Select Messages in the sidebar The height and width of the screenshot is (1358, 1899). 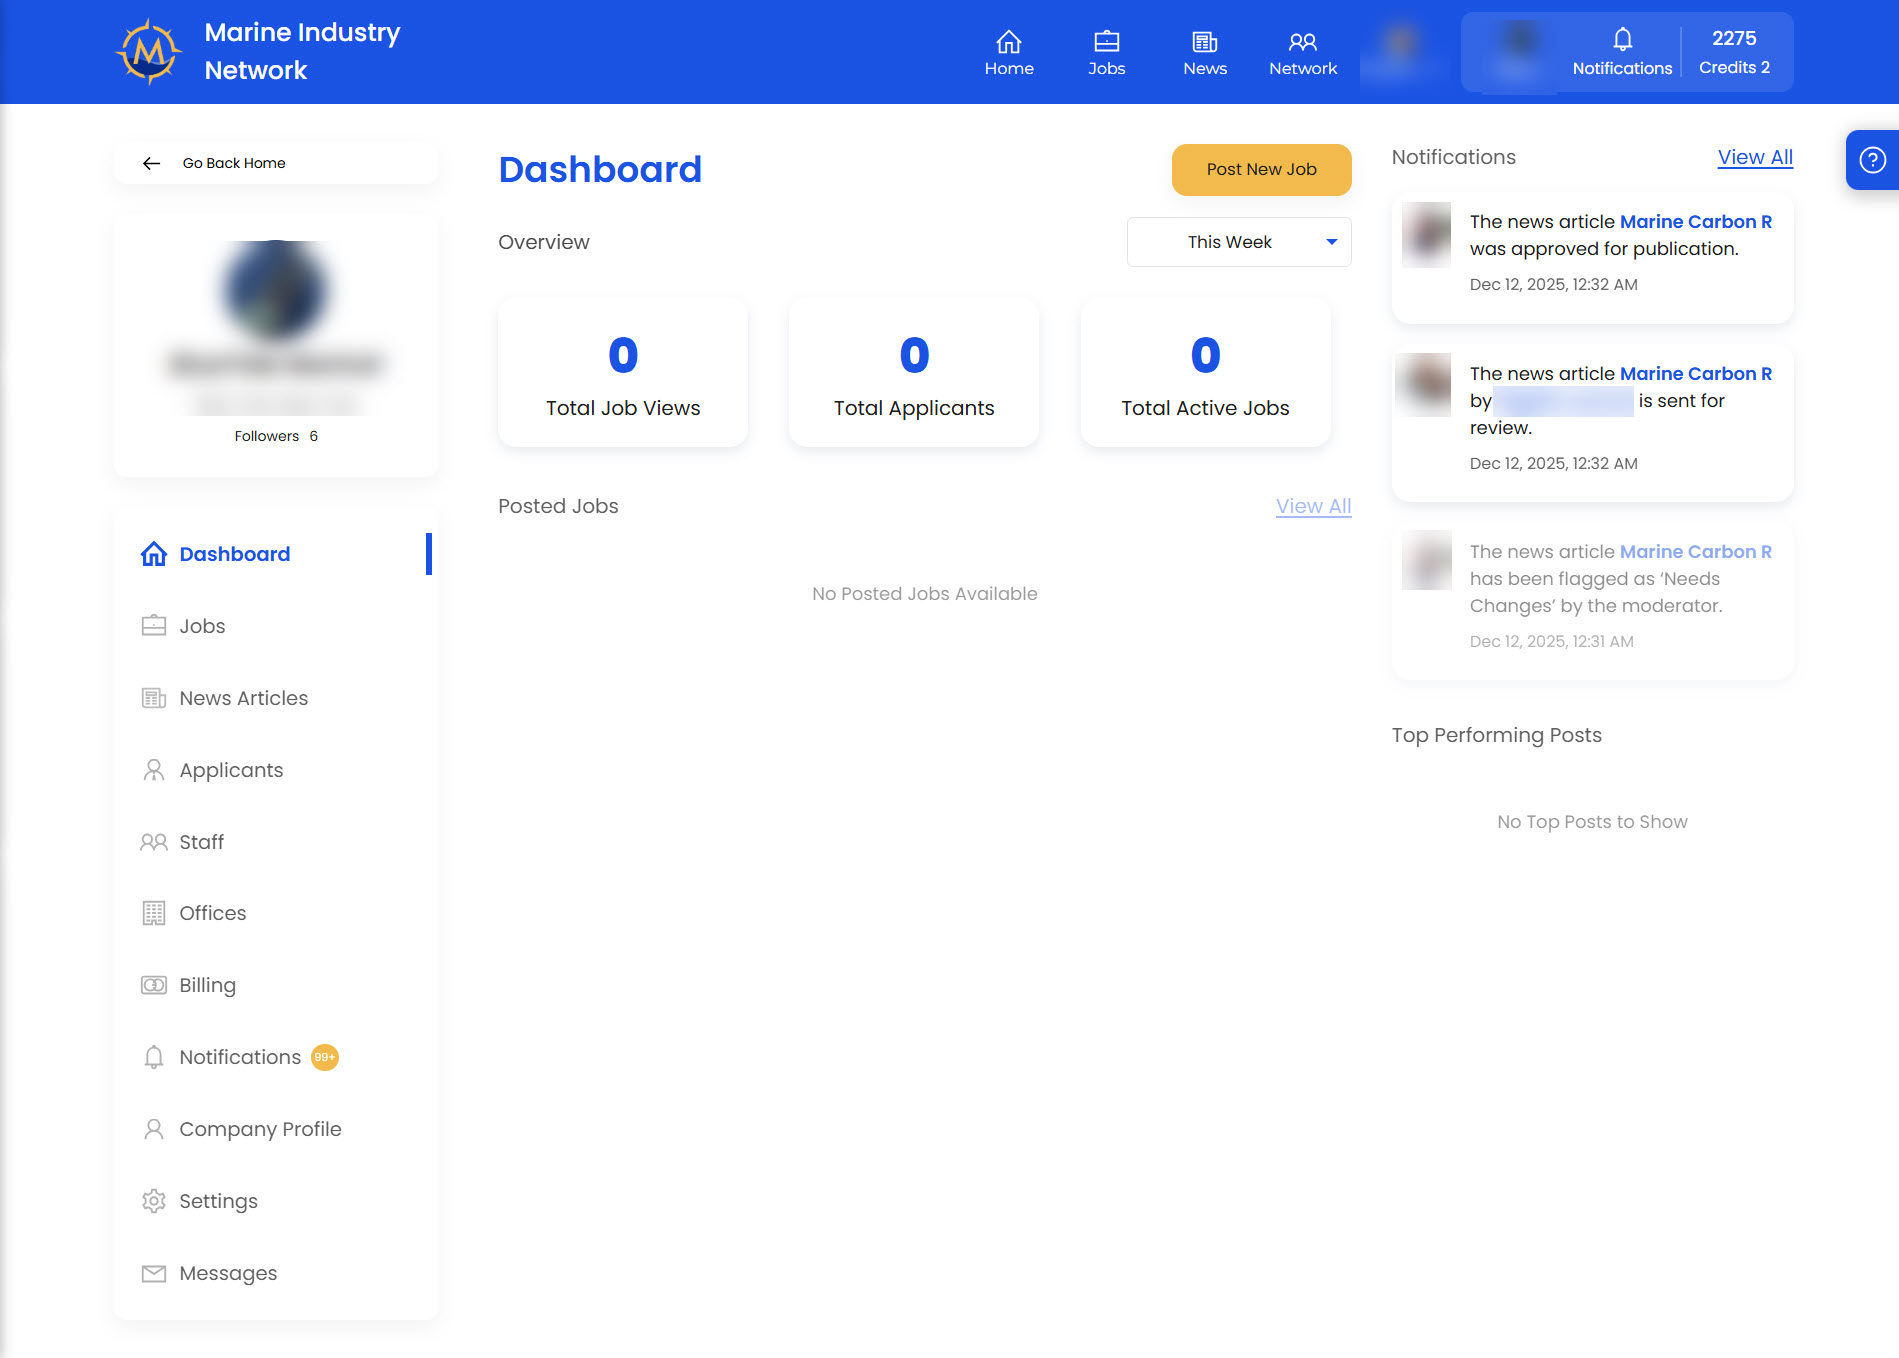pyautogui.click(x=228, y=1273)
